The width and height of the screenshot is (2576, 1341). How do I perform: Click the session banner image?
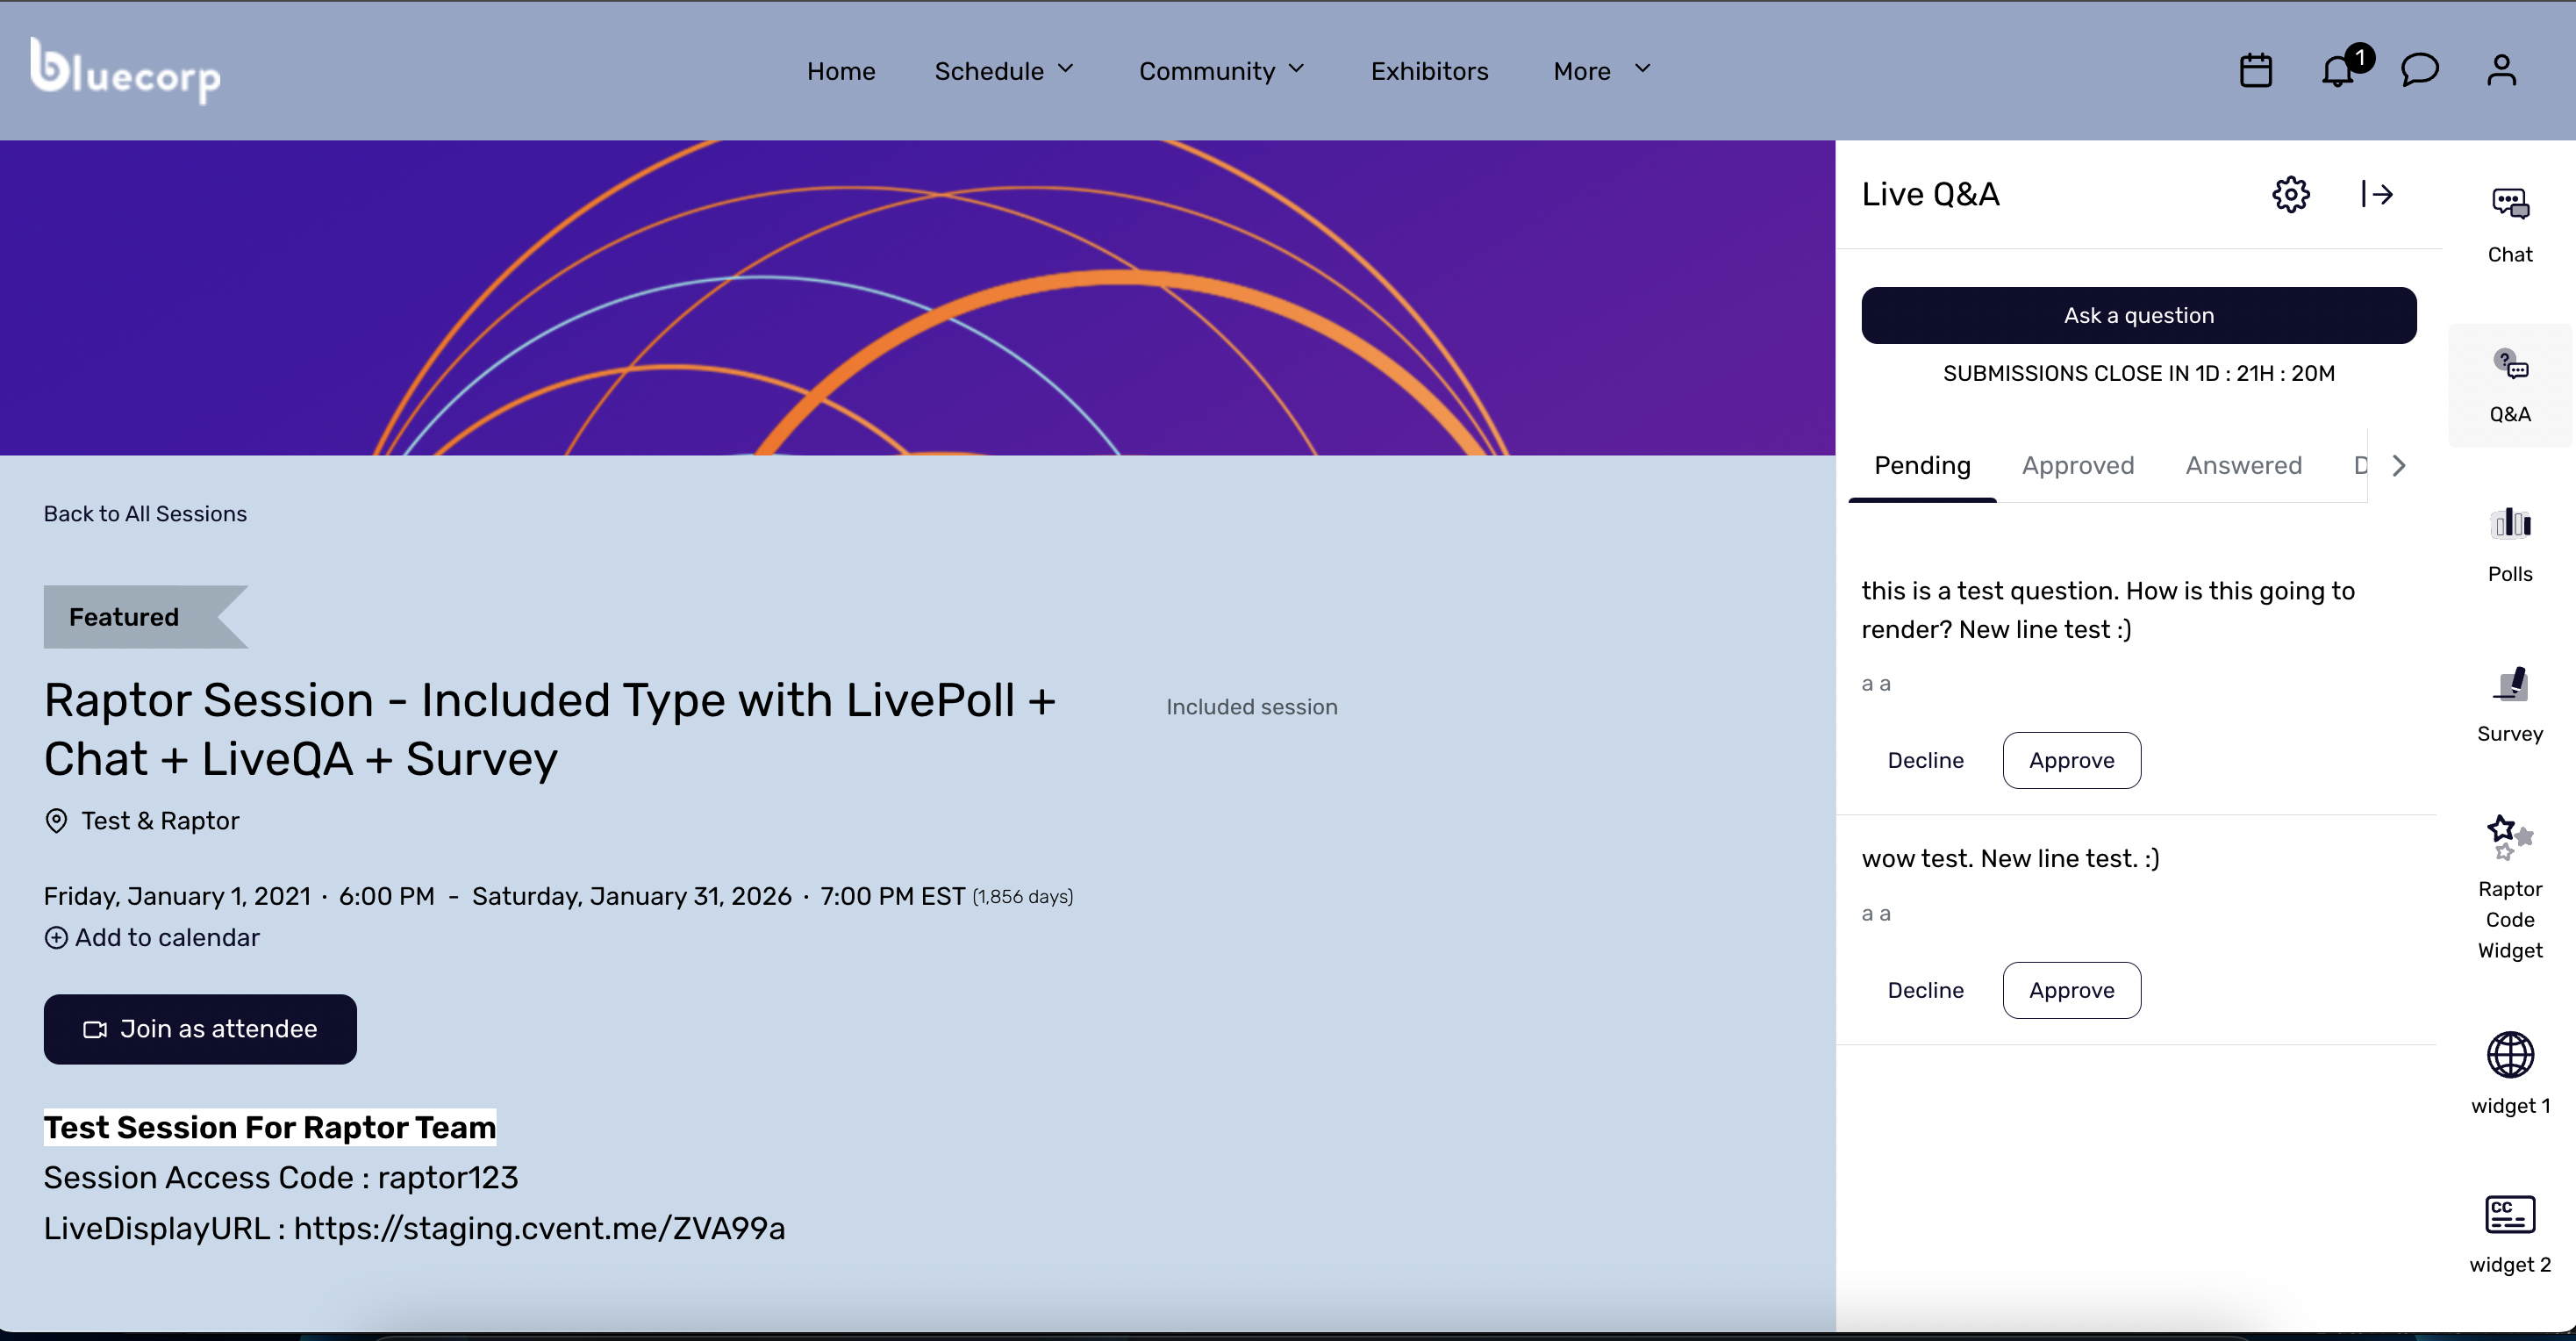click(x=917, y=297)
